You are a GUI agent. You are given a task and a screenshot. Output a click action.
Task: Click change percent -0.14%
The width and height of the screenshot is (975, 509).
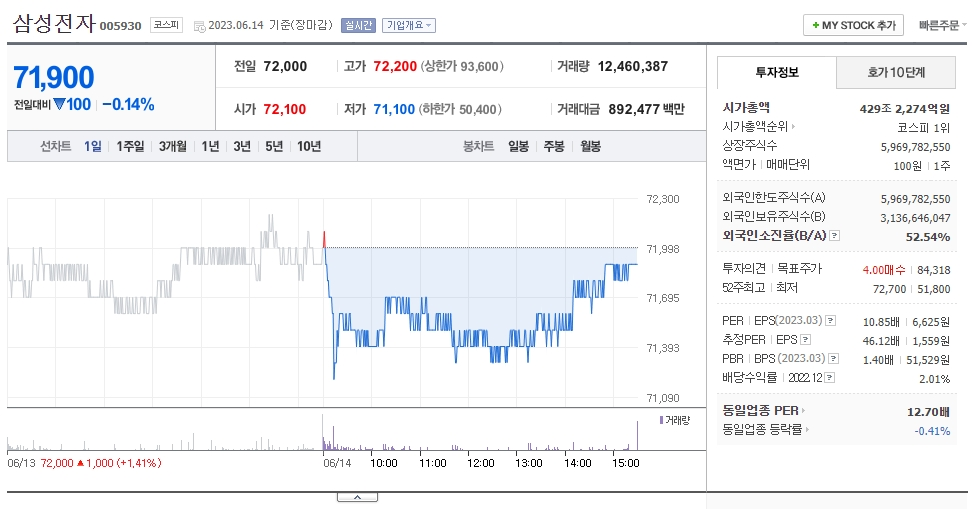click(x=128, y=104)
